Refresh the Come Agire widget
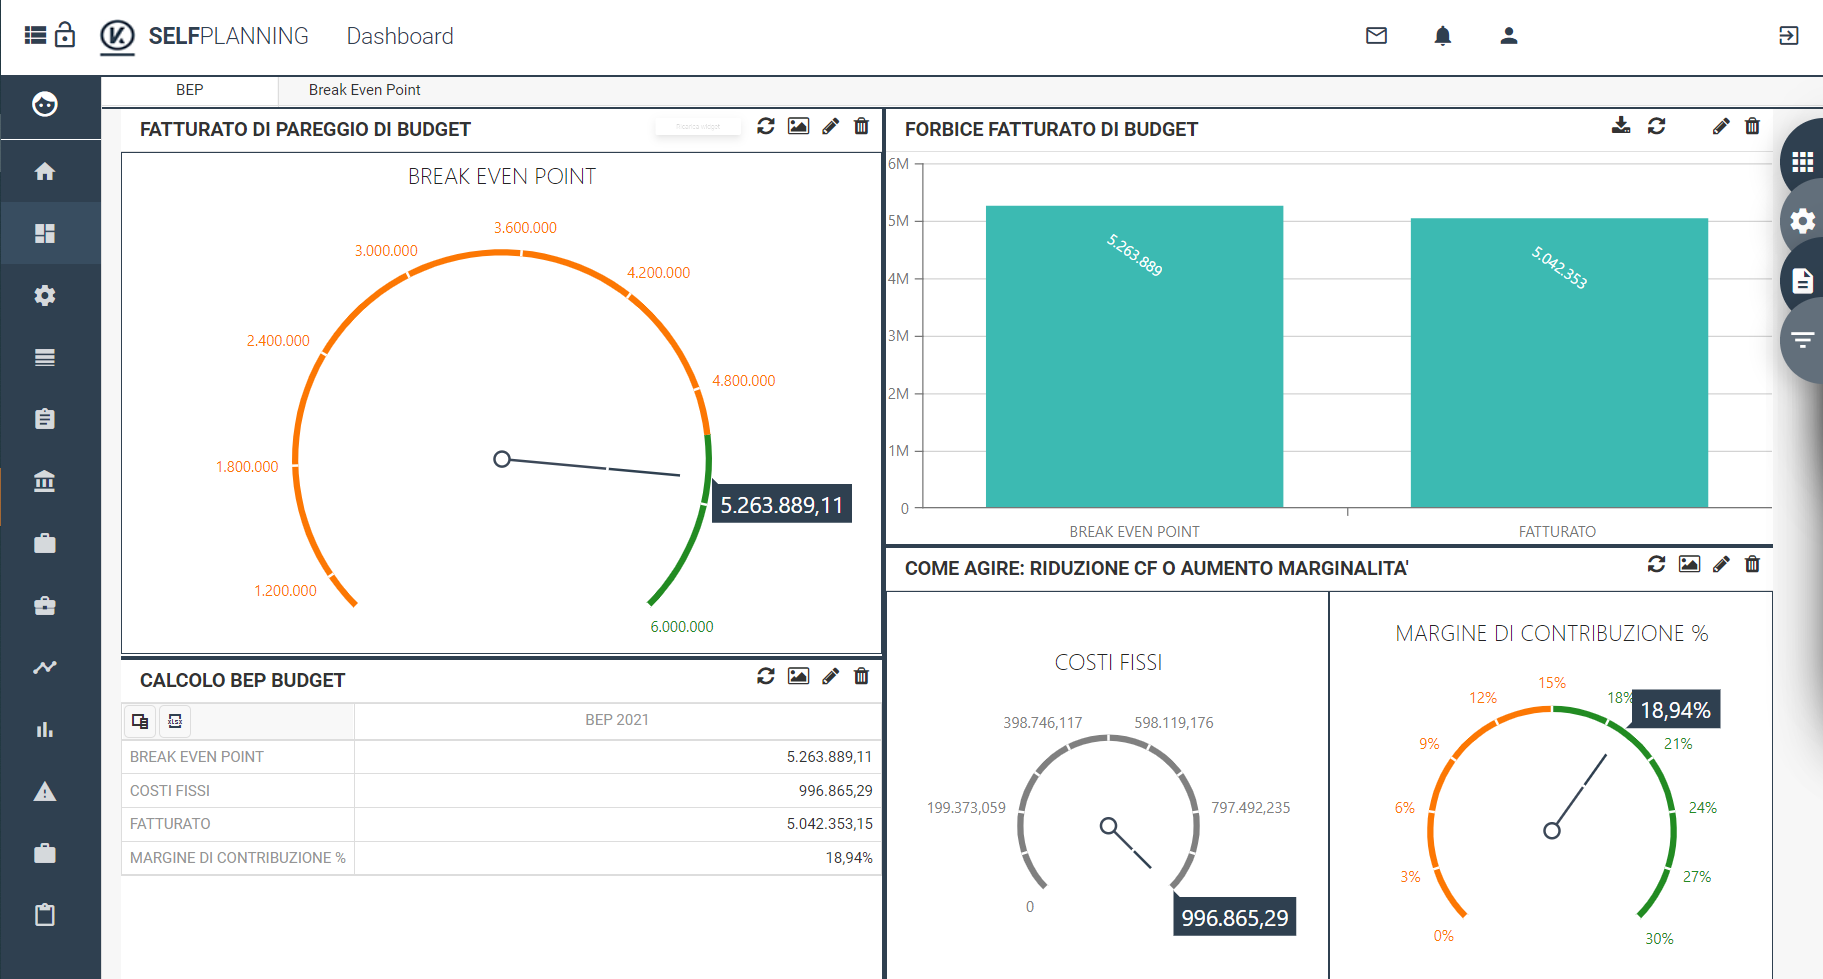This screenshot has width=1823, height=979. (1656, 564)
